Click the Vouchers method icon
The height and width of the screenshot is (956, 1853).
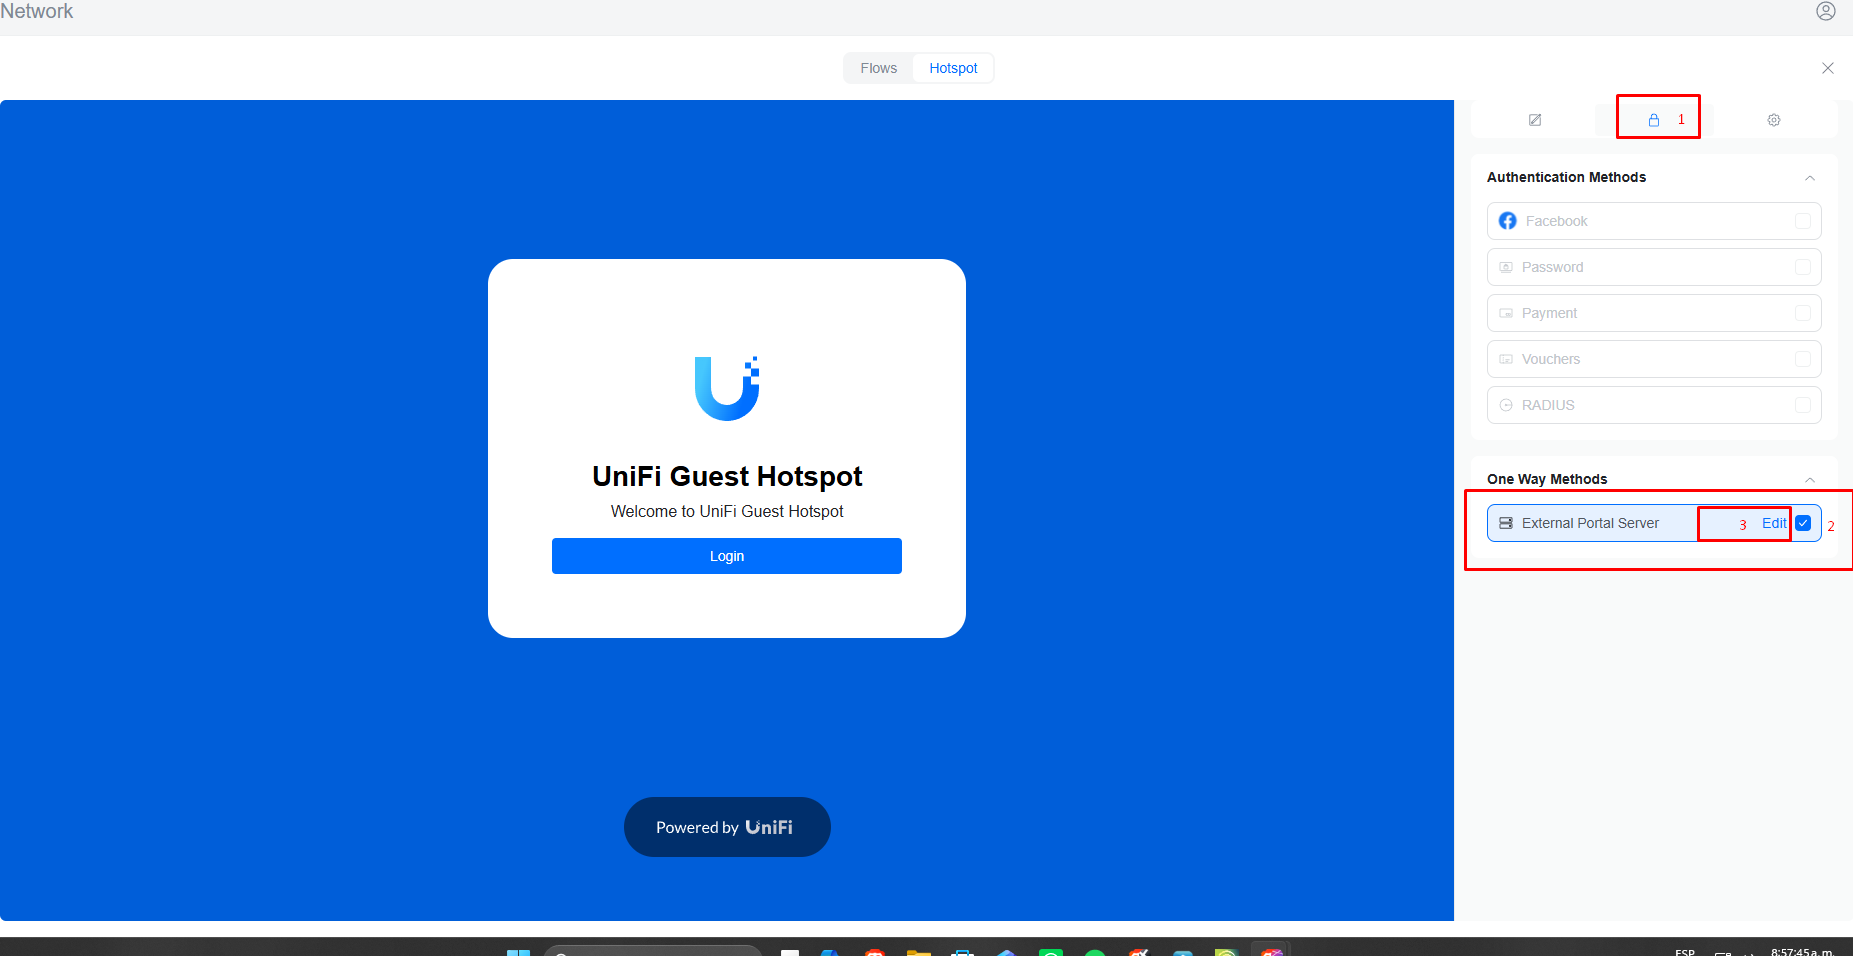tap(1506, 359)
